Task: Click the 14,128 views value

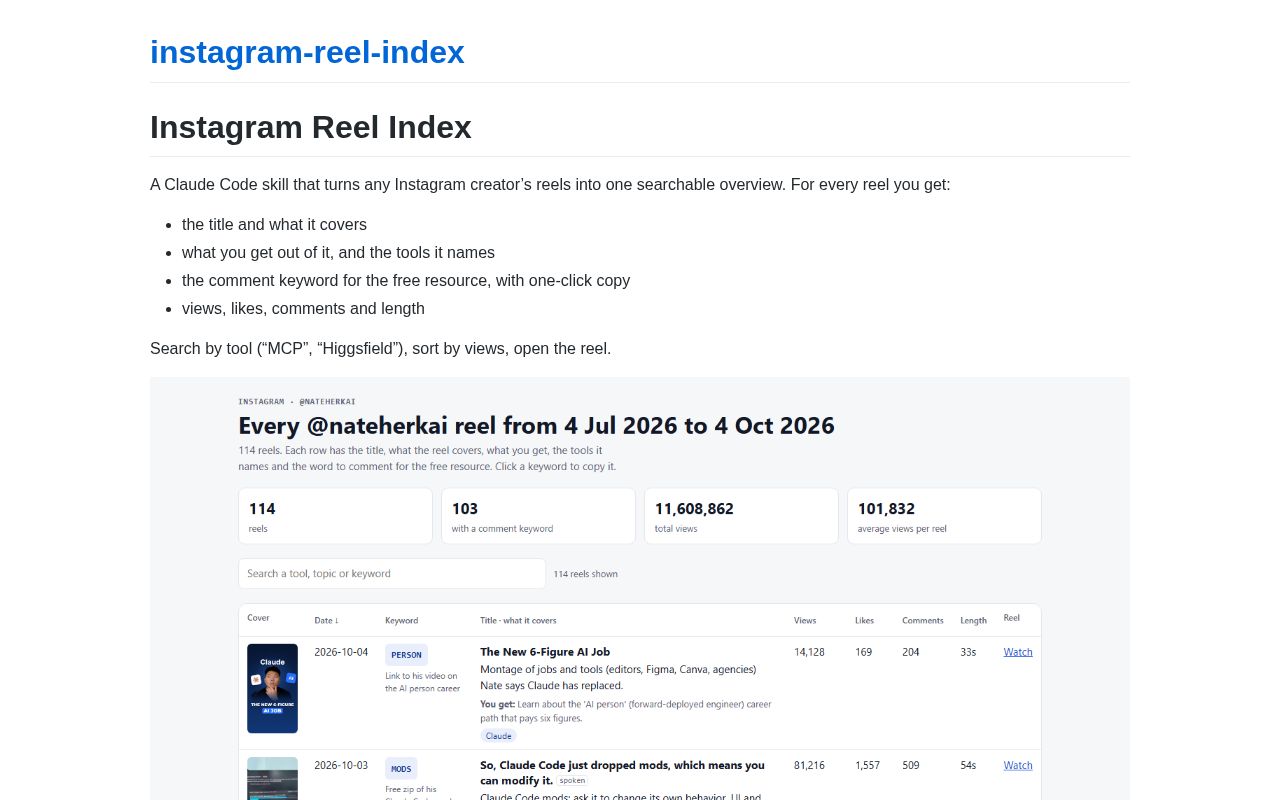Action: 809,652
